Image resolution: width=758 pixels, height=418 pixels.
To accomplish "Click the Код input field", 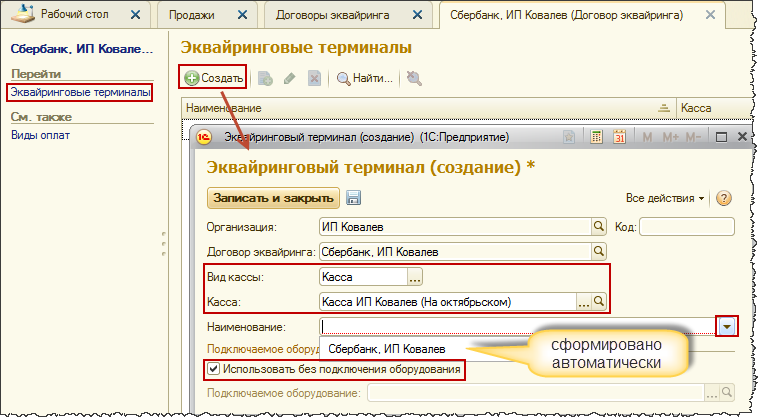I will click(686, 227).
